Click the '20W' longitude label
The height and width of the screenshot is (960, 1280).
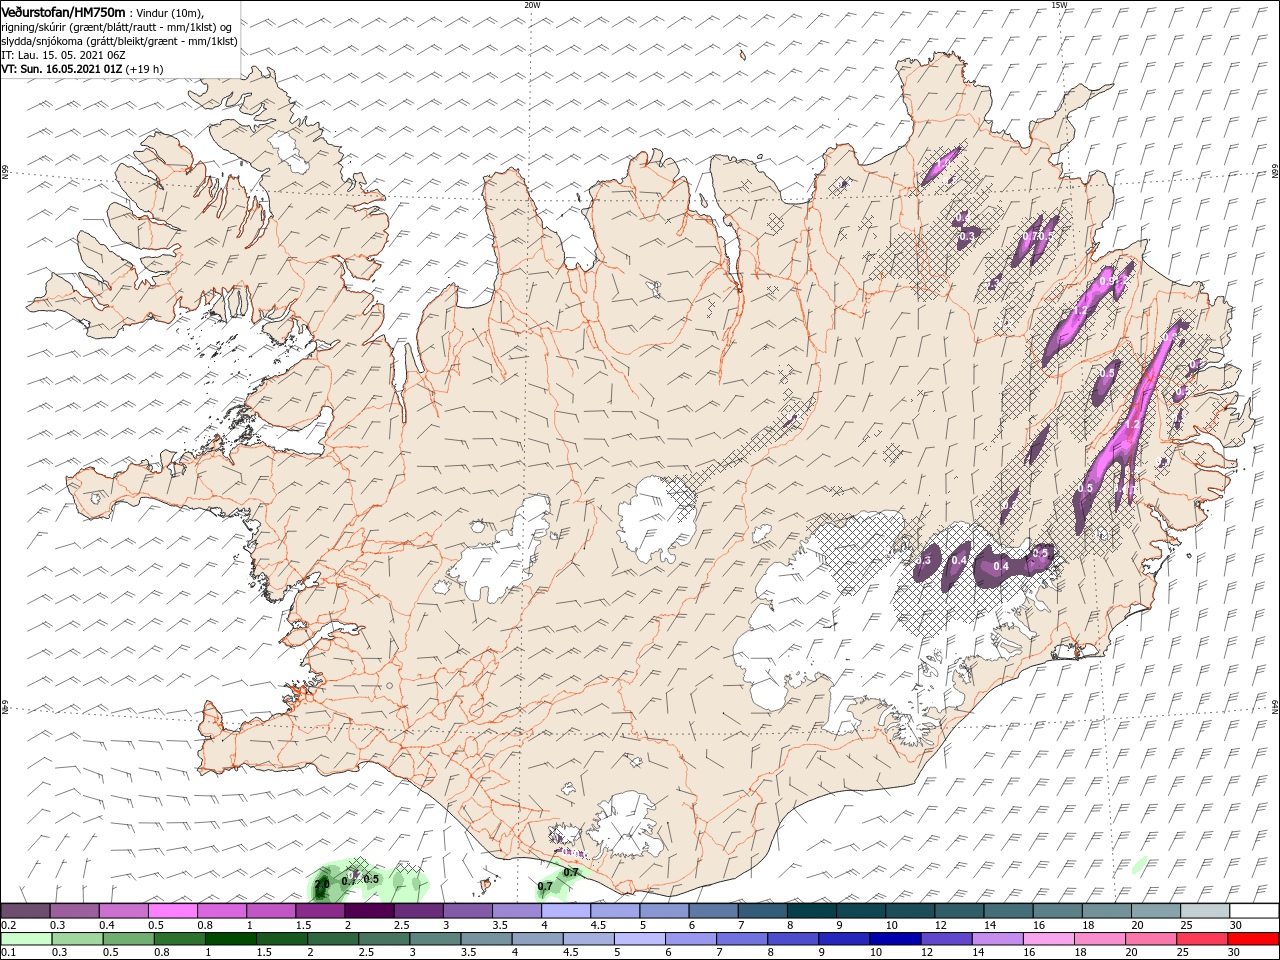pyautogui.click(x=532, y=5)
